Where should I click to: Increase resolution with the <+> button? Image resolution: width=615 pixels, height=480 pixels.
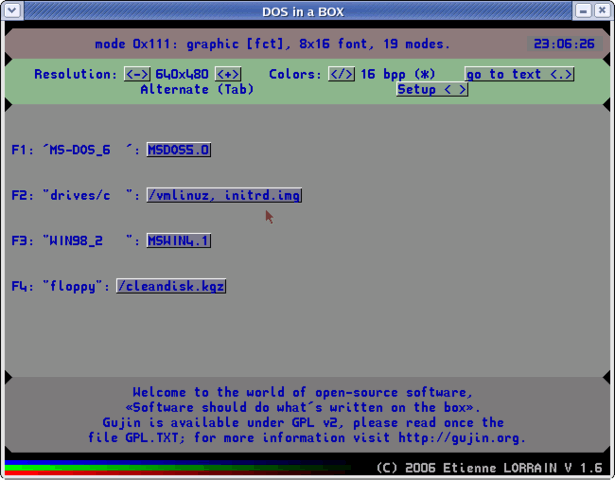[228, 74]
